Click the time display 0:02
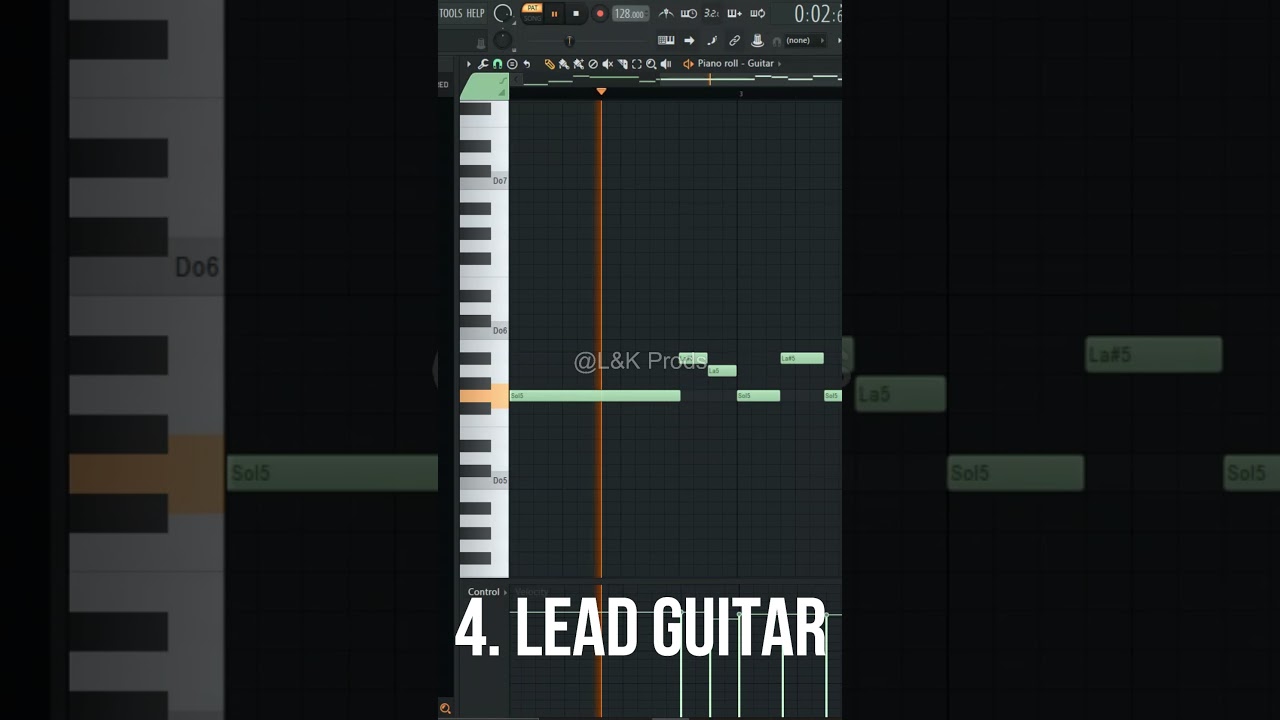Screen dimensions: 1280x720 818,14
